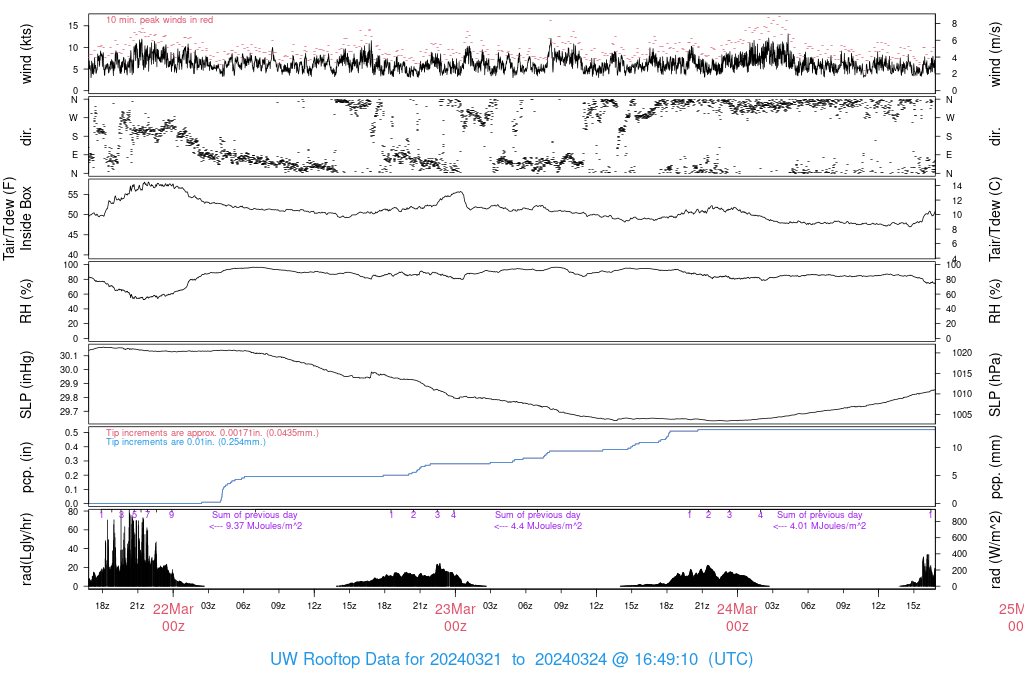Select the 'Tair/Tdew (F)' axis label
Image resolution: width=1024 pixels, height=700 pixels.
tap(9, 218)
